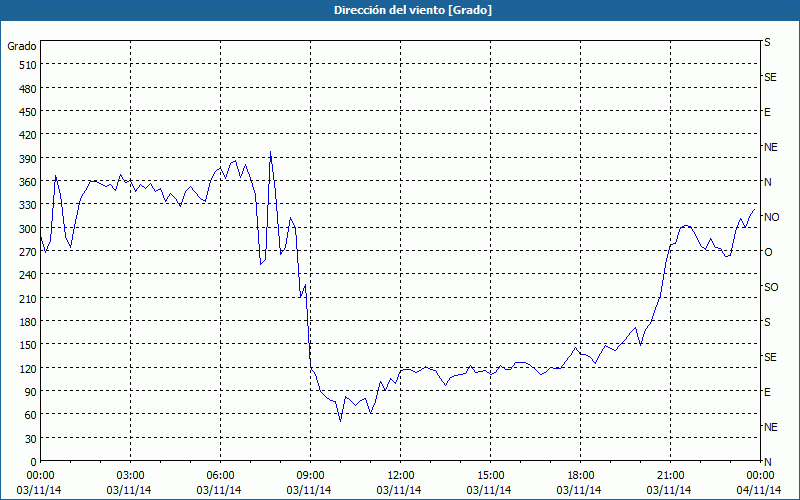The width and height of the screenshot is (800, 500).
Task: Select the 300 value on the degree axis
Action: click(x=28, y=229)
